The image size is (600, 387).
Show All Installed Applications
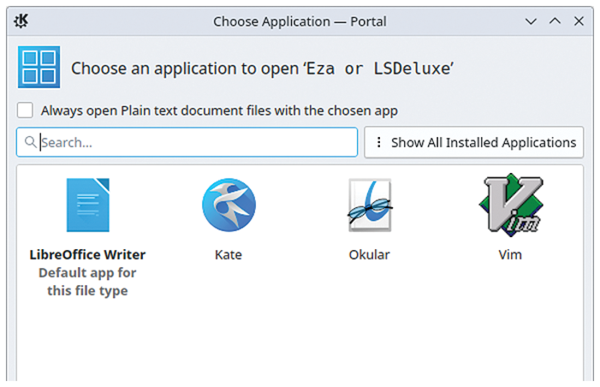(x=474, y=142)
